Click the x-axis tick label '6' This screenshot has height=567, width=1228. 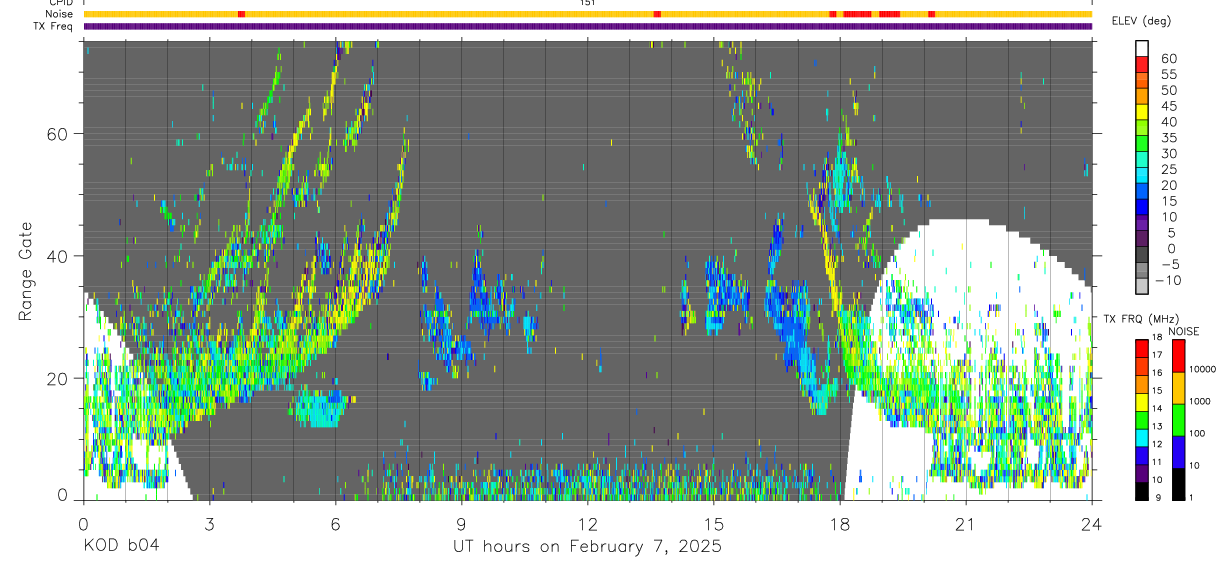[x=335, y=524]
